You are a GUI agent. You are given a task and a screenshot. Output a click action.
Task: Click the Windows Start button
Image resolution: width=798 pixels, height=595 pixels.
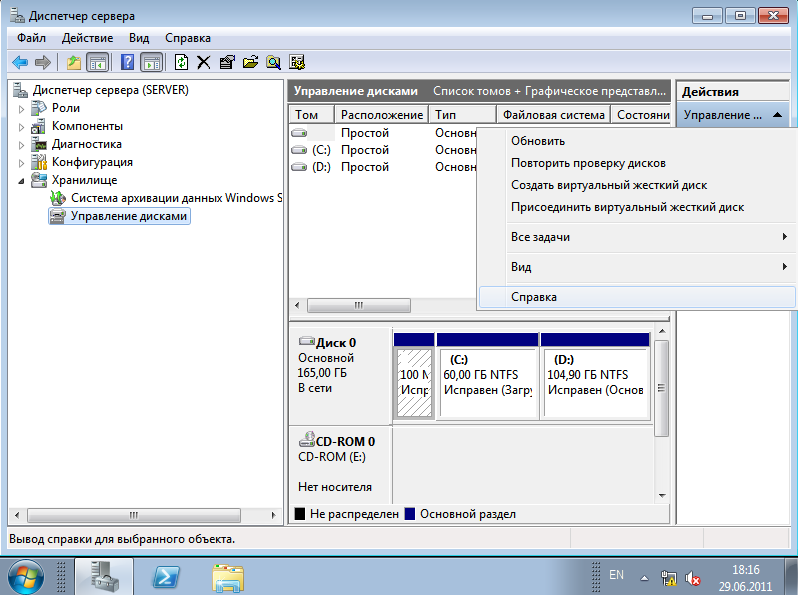(26, 578)
